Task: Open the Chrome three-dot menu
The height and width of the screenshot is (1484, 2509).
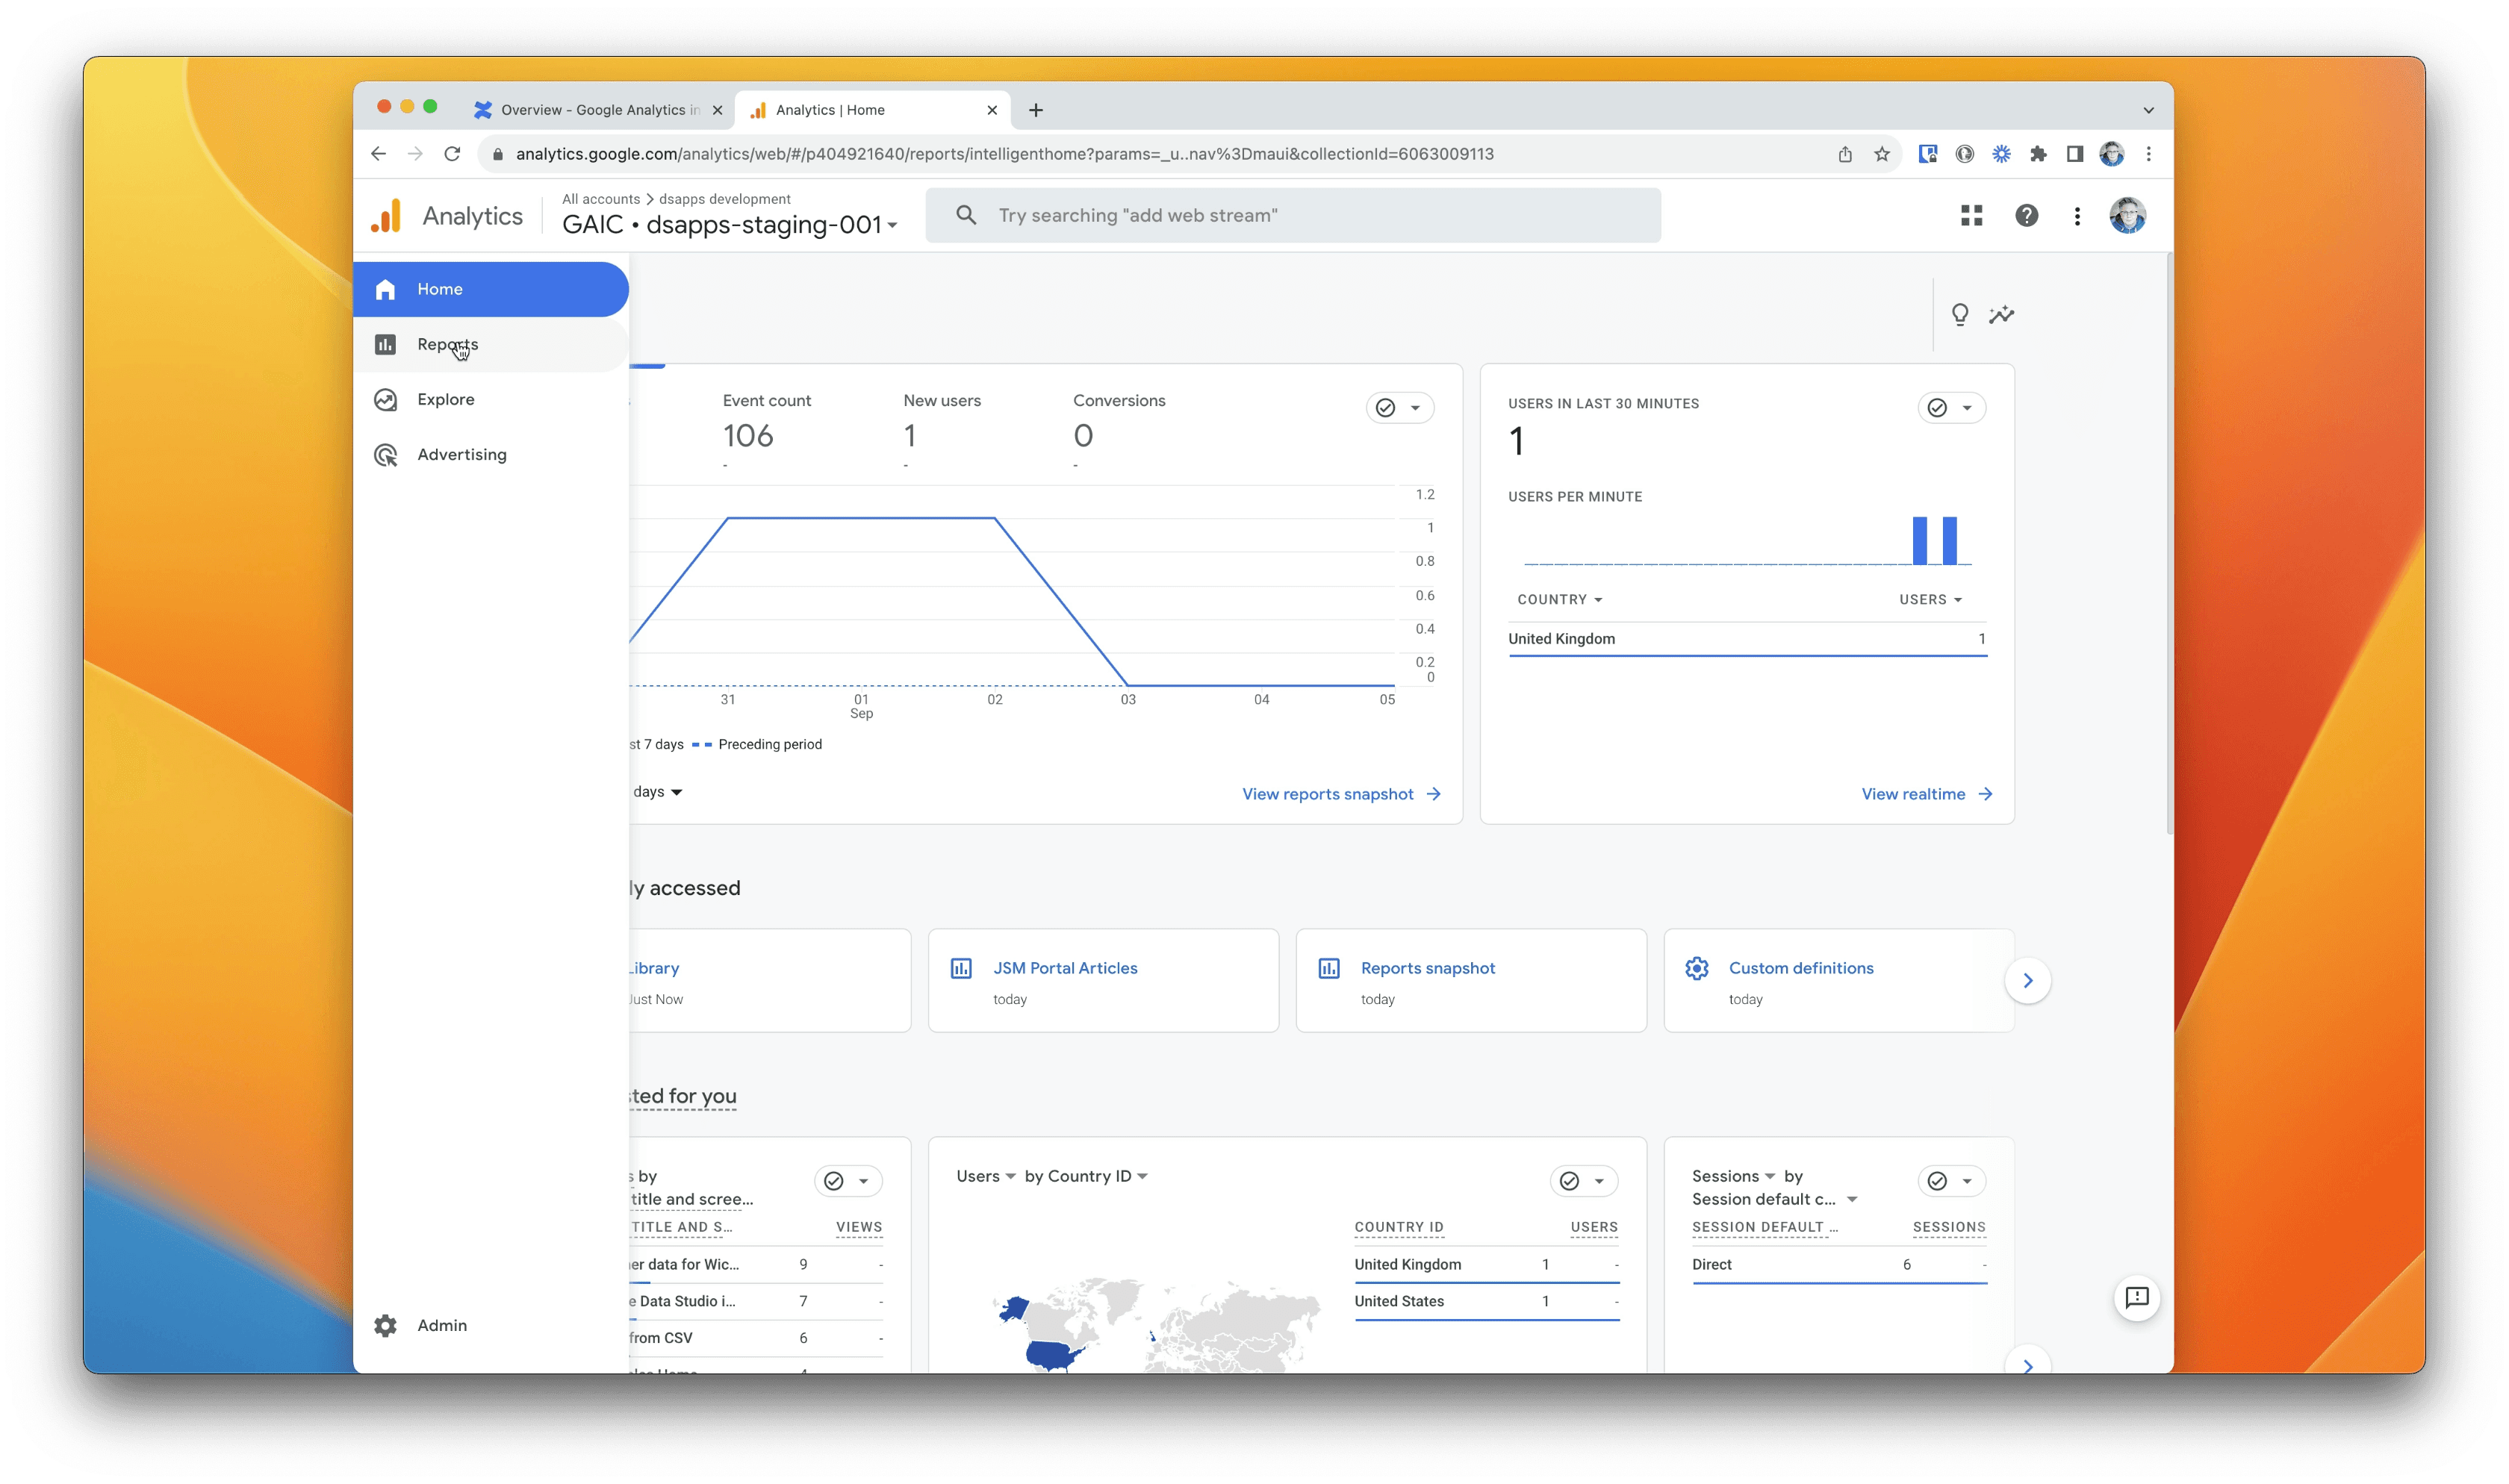Action: pos(2148,153)
